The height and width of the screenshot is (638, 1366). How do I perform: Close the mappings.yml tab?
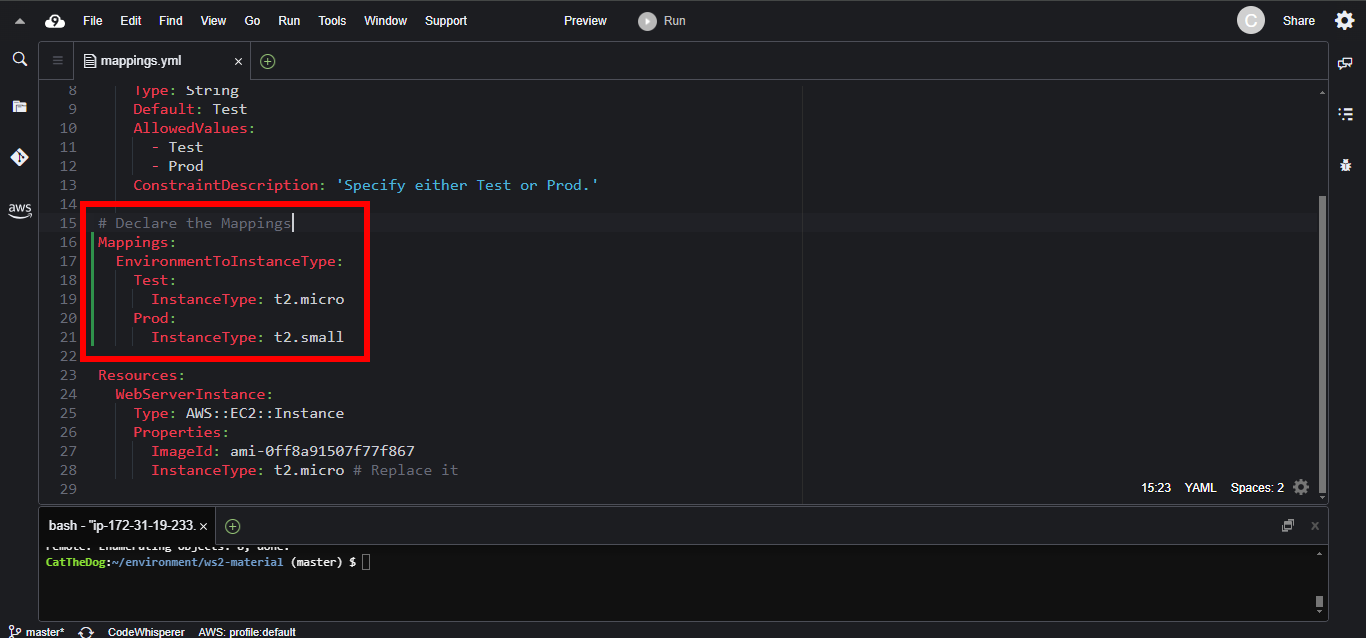[238, 61]
